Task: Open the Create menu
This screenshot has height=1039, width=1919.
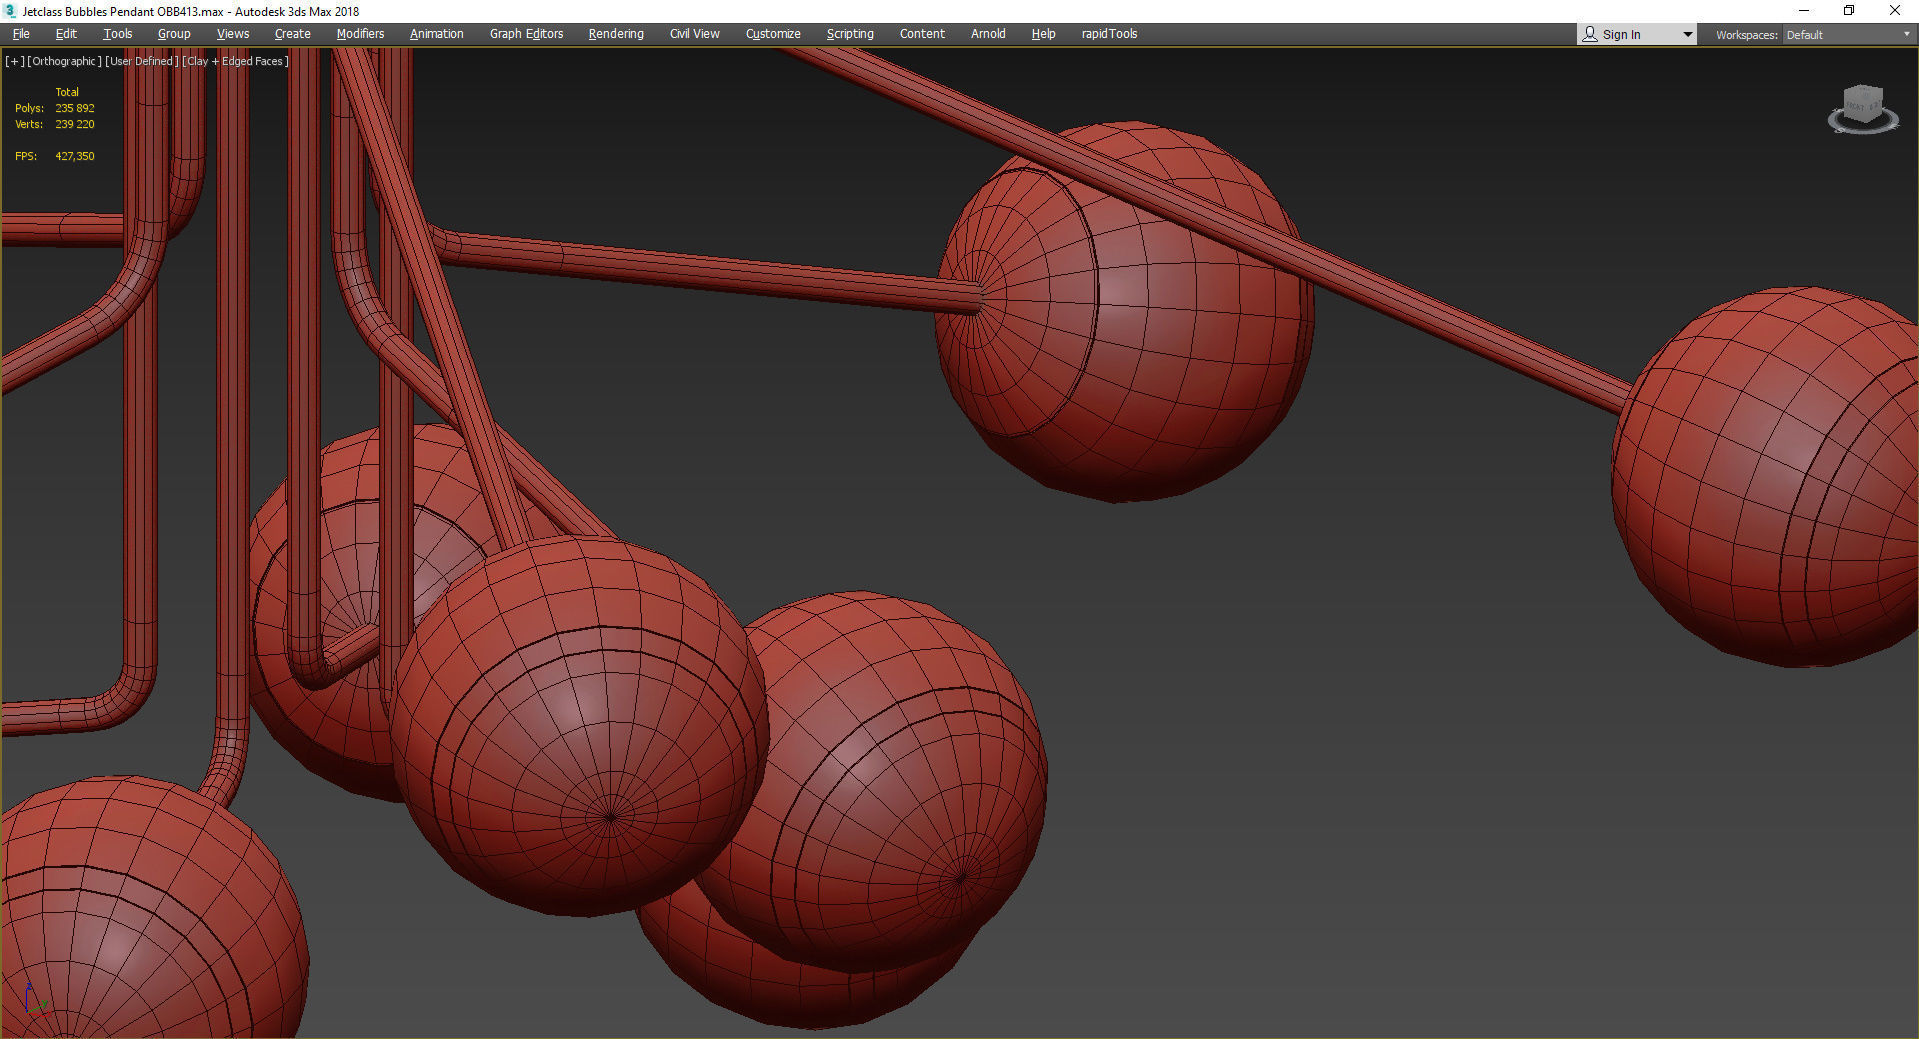Action: [x=292, y=34]
